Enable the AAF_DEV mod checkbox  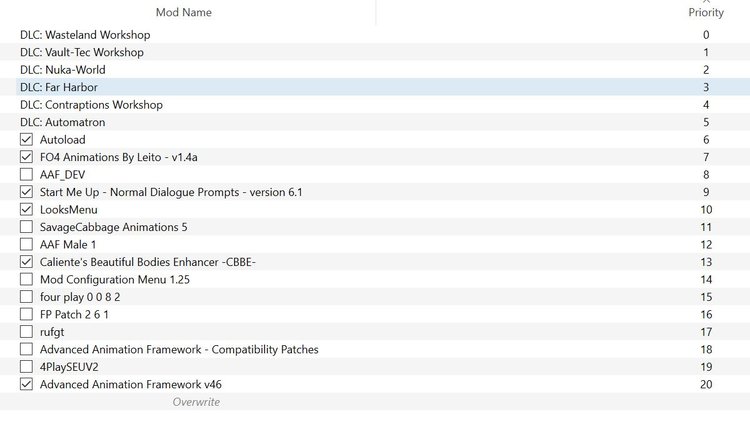point(26,175)
